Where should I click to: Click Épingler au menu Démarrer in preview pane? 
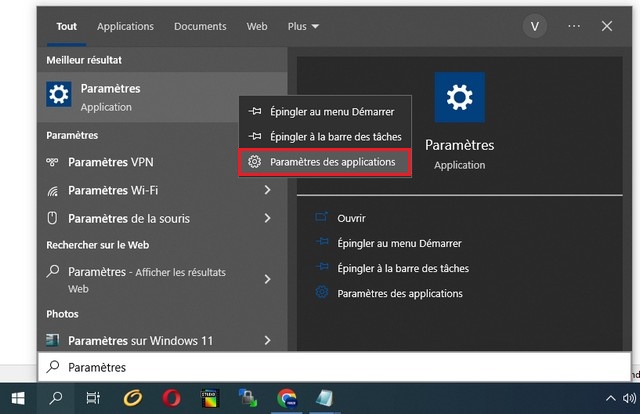click(x=399, y=243)
